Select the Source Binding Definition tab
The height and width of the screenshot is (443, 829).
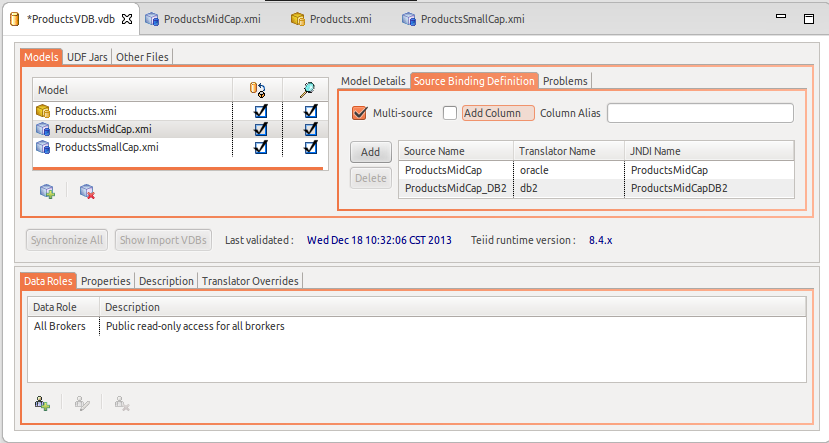[x=474, y=81]
